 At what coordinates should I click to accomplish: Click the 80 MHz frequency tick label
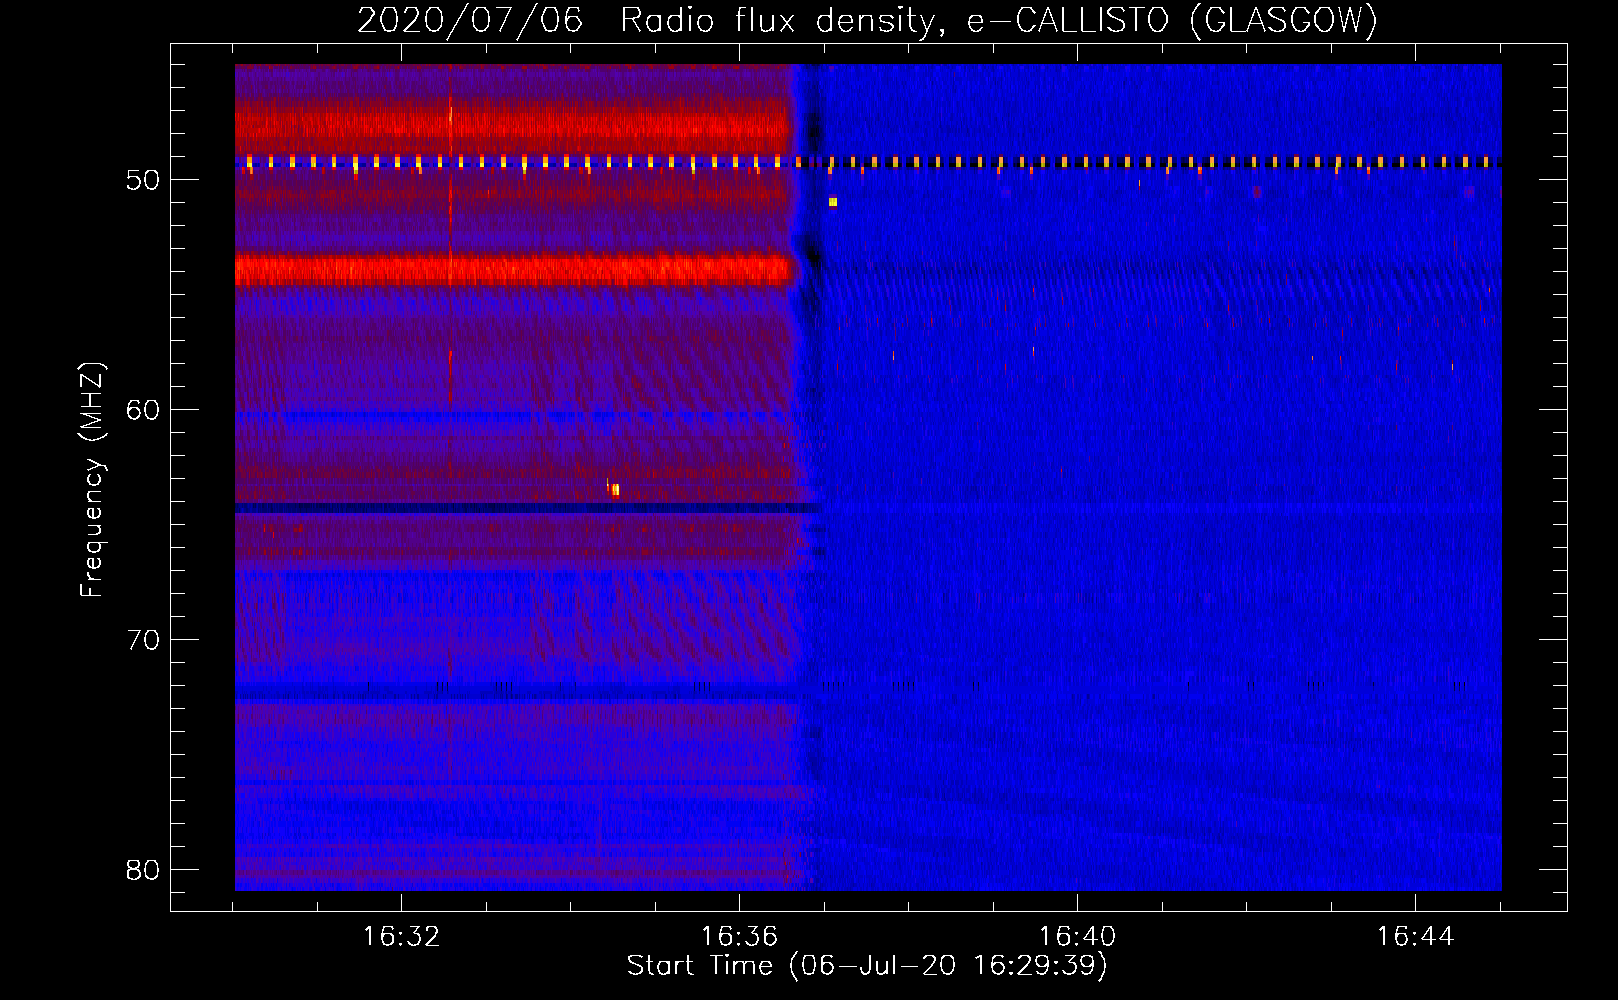tap(143, 871)
